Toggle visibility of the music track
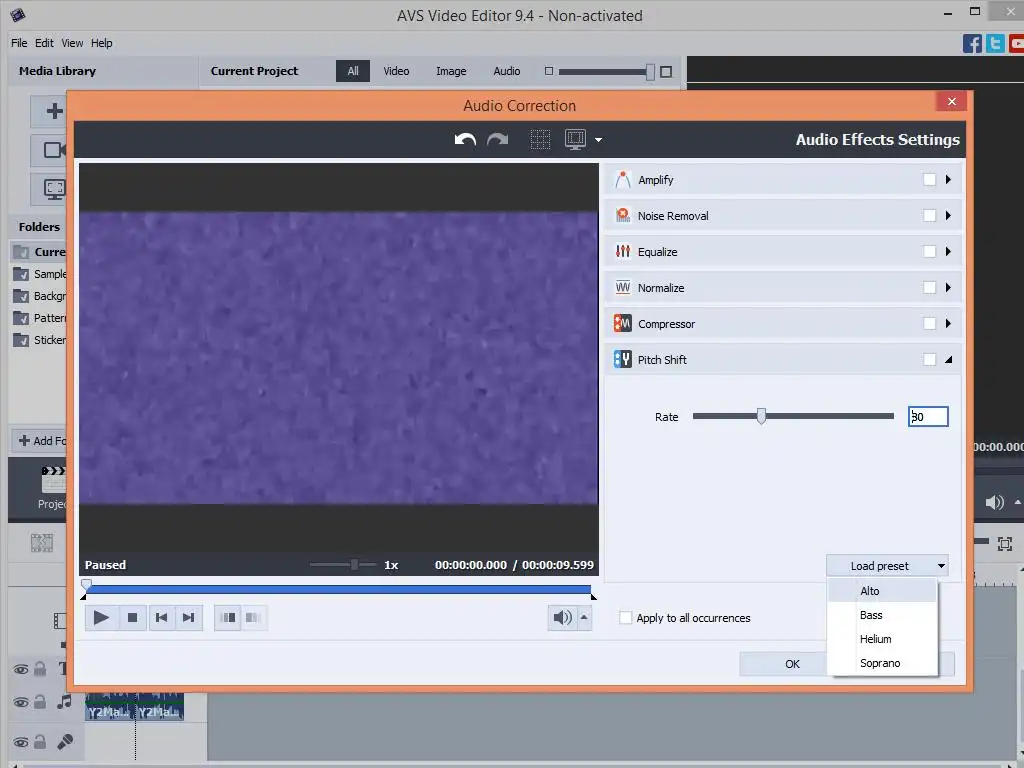The width and height of the screenshot is (1024, 768). point(21,703)
